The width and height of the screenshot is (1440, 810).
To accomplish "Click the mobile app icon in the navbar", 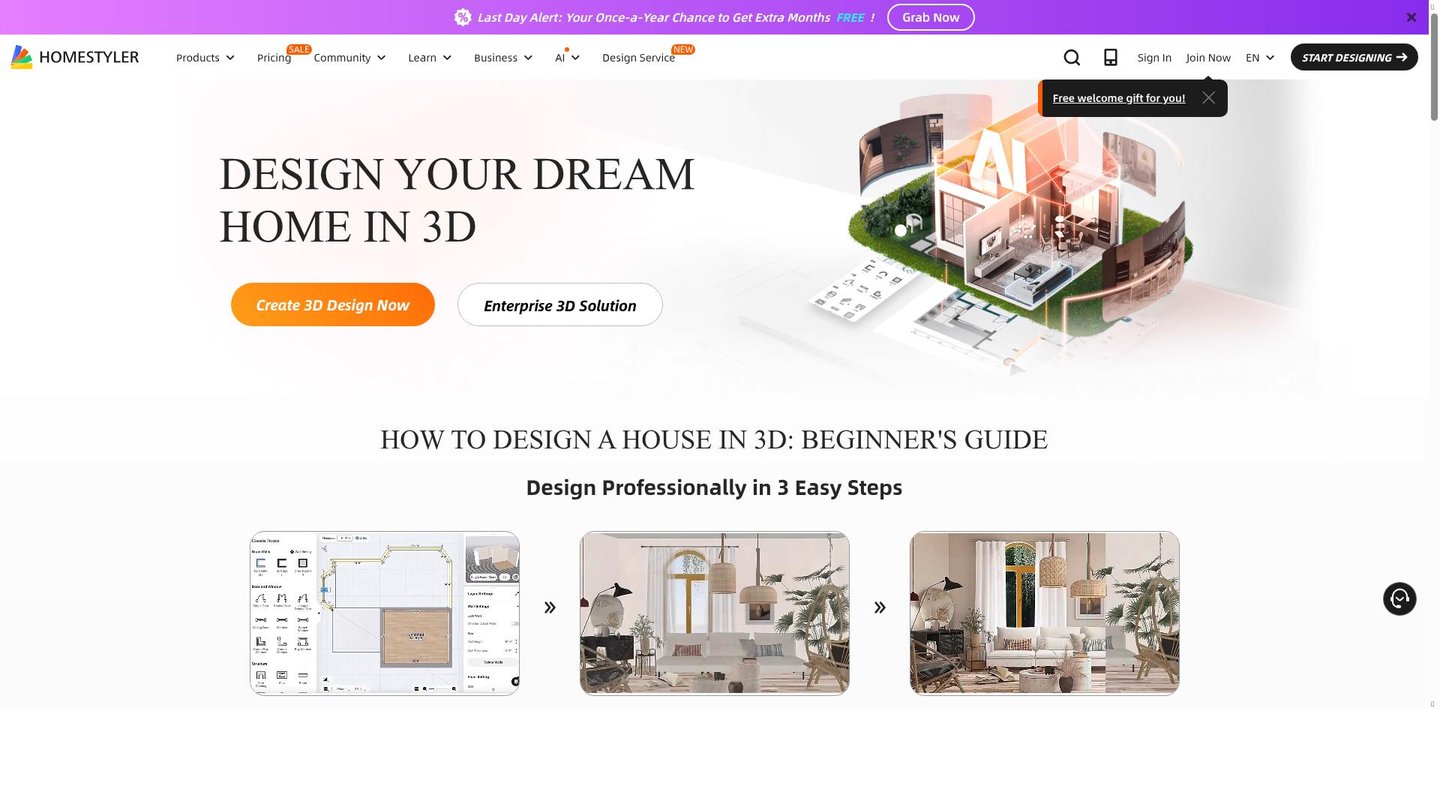I will point(1110,57).
